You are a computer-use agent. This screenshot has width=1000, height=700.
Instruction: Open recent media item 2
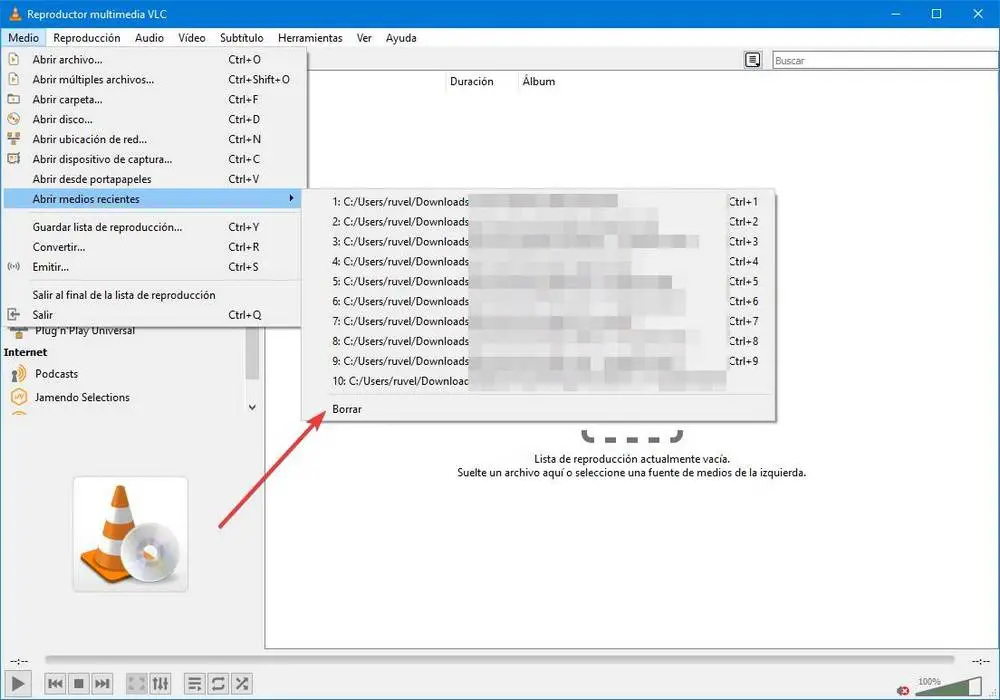click(x=538, y=221)
